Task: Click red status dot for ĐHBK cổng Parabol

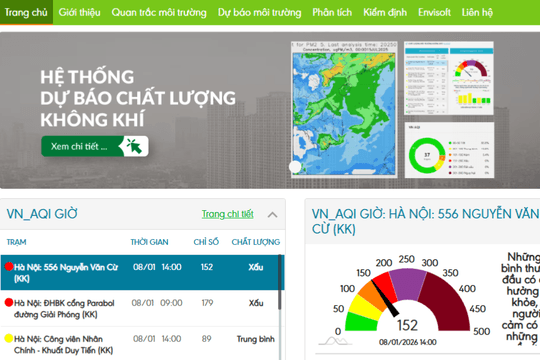Action: pos(9,302)
